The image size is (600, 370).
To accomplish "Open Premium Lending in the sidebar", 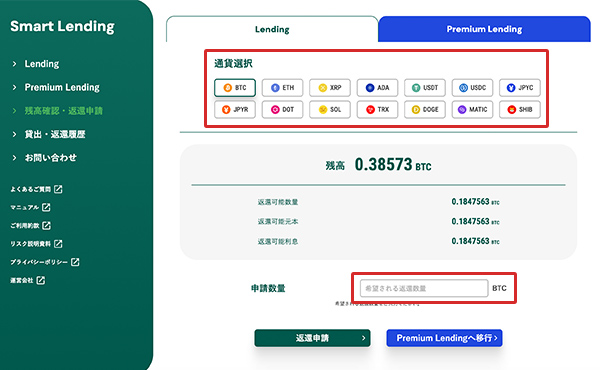I will (62, 87).
